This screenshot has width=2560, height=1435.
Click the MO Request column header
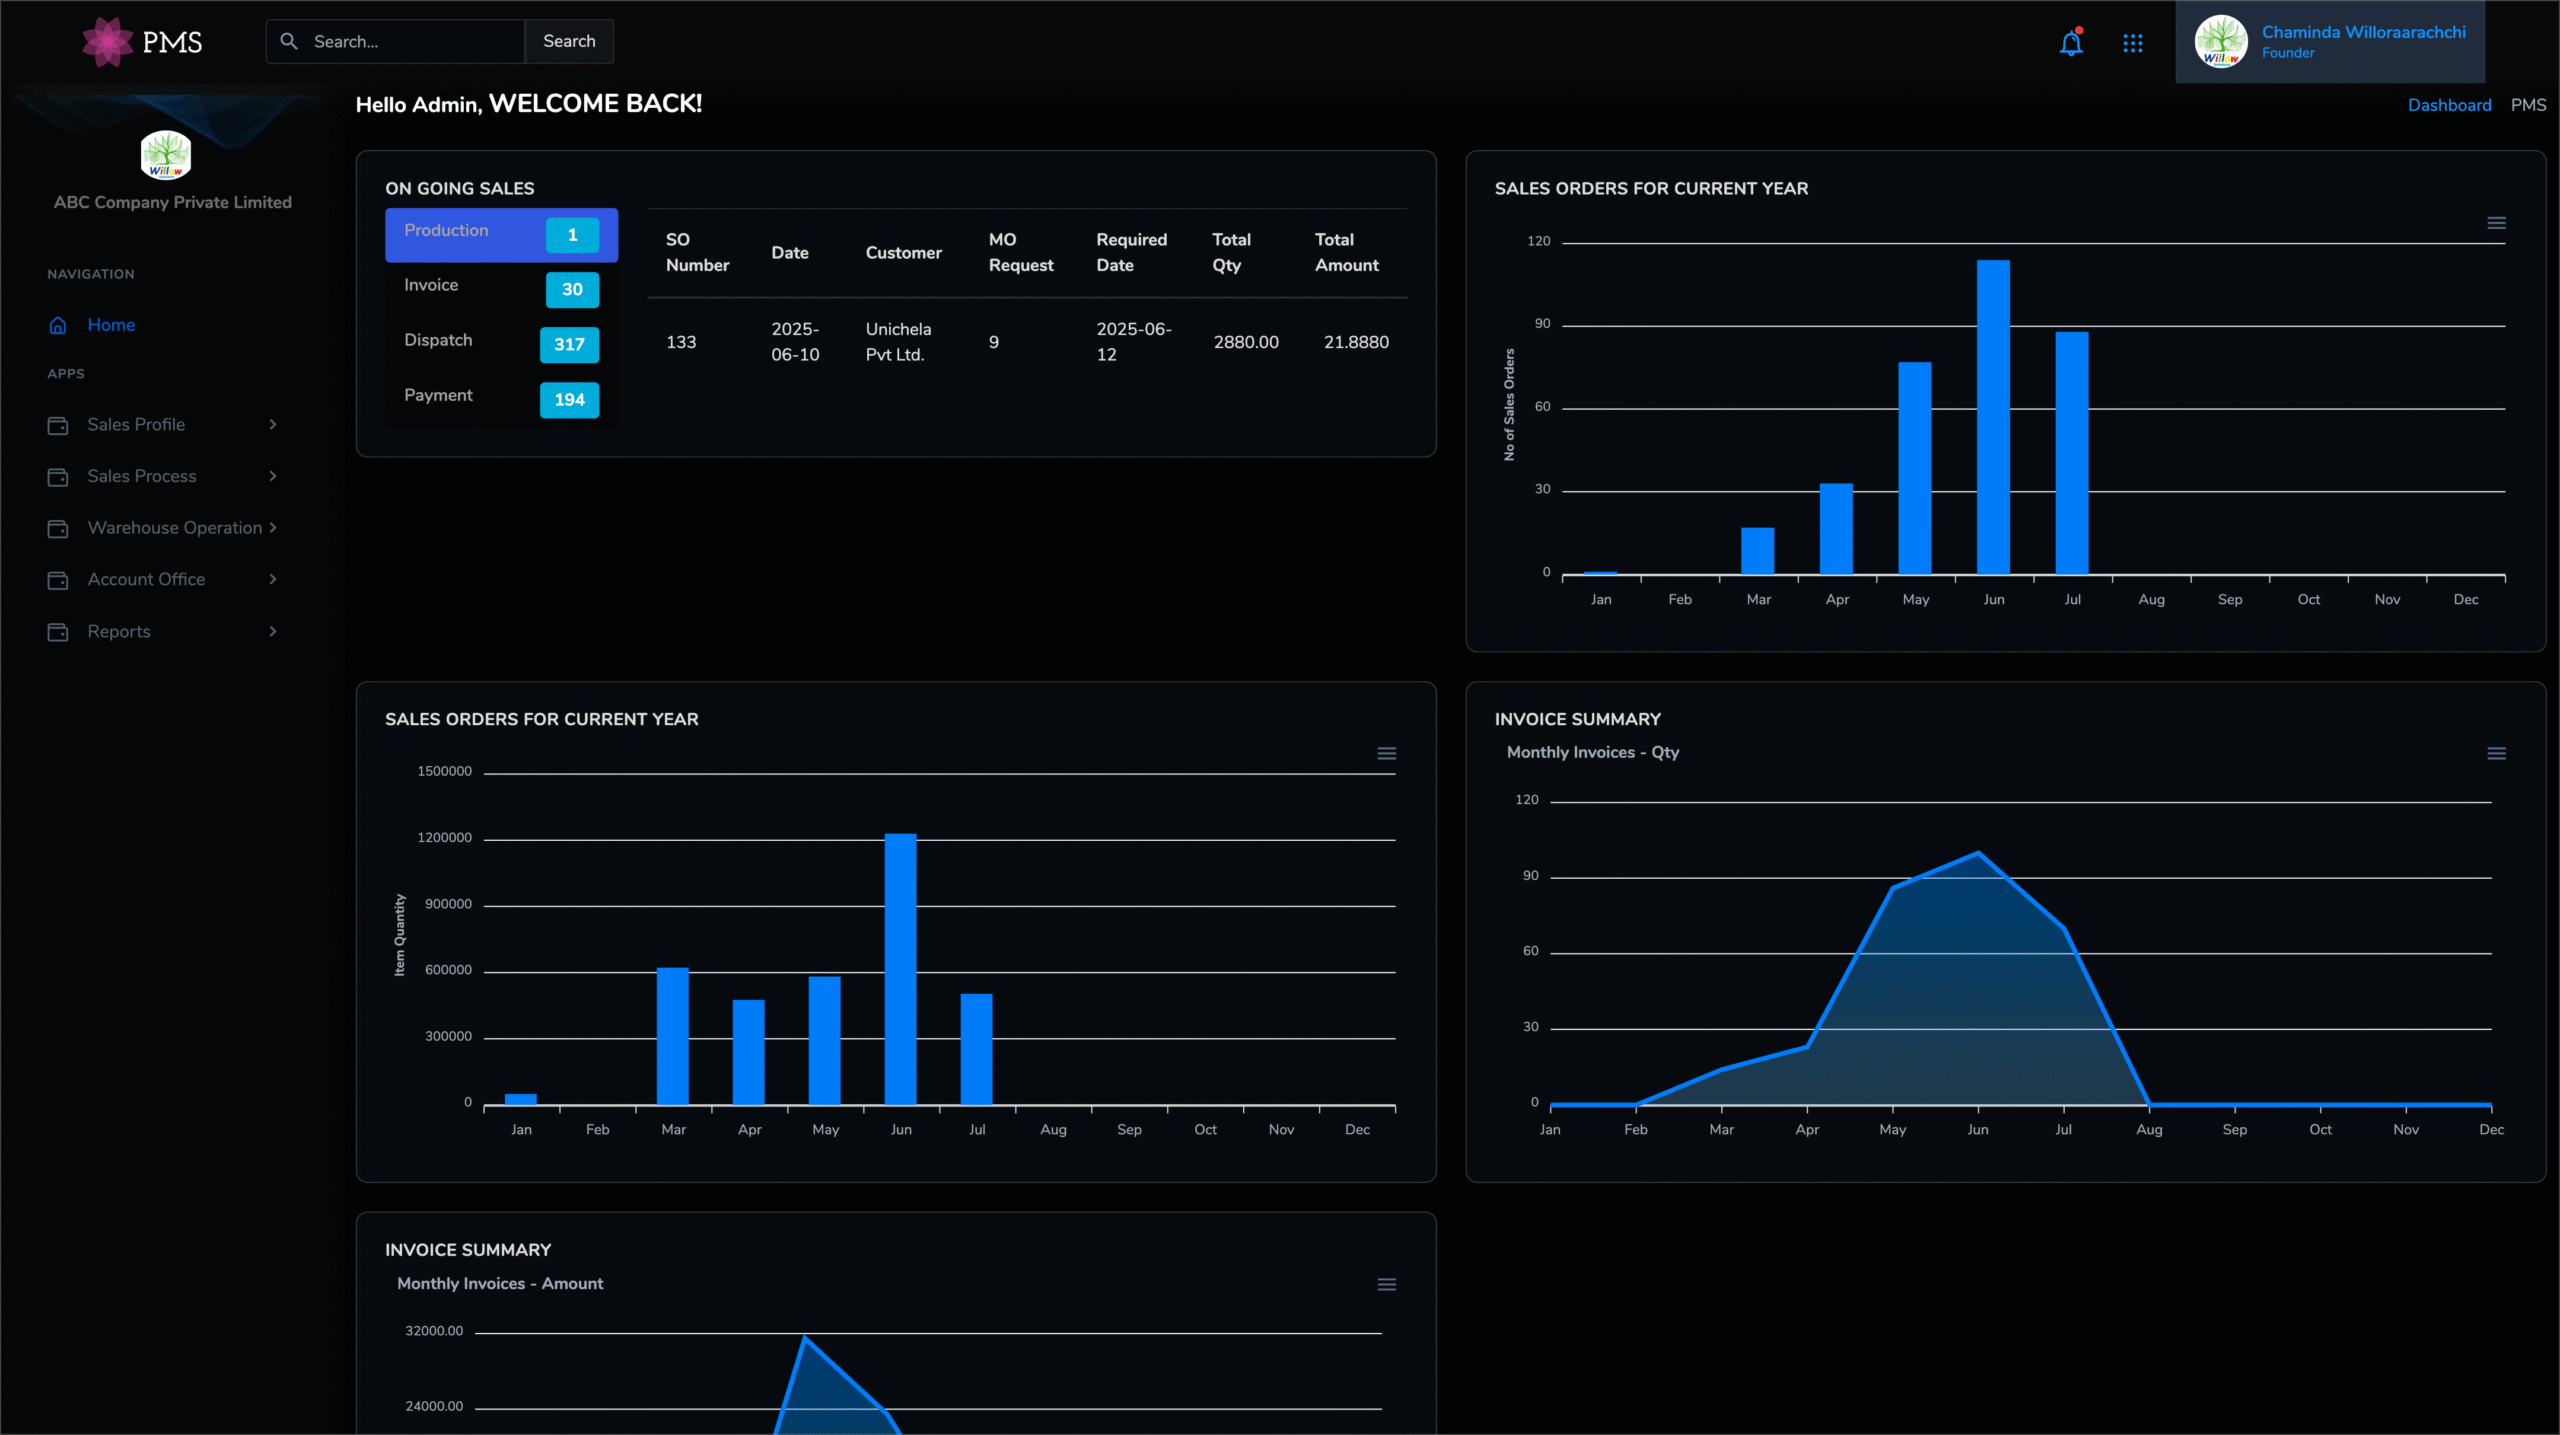pos(1021,253)
